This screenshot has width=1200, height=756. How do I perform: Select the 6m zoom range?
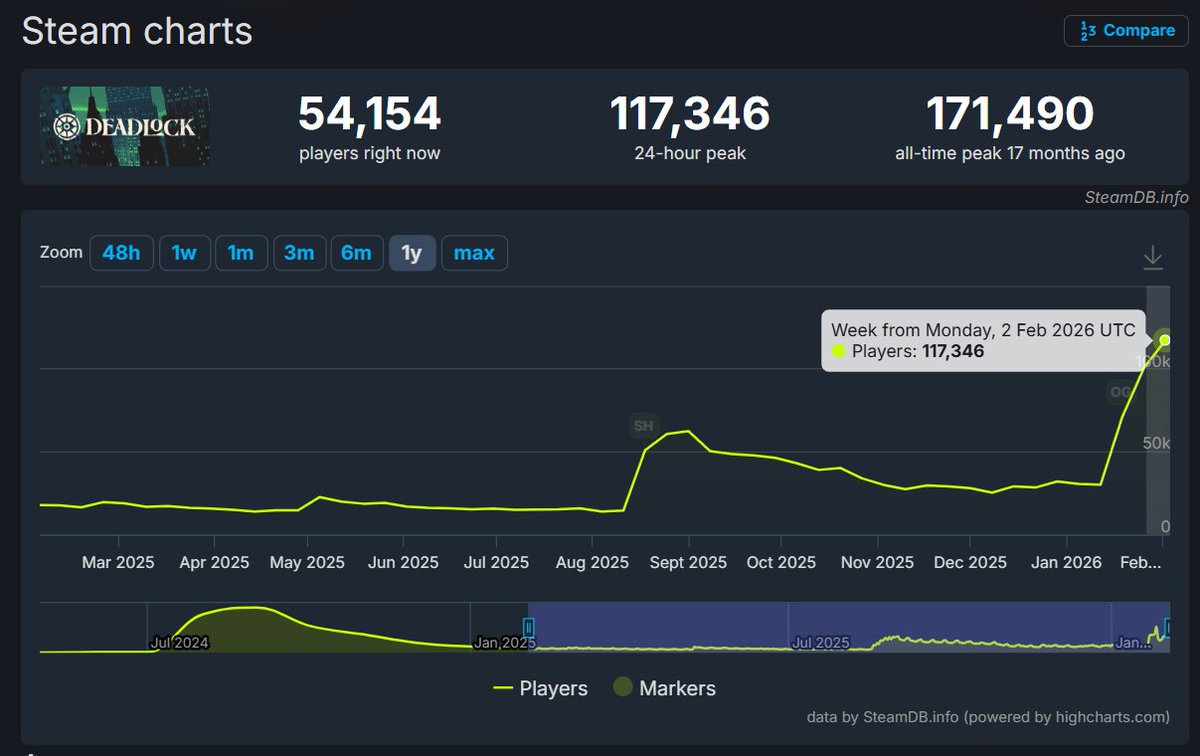357,253
